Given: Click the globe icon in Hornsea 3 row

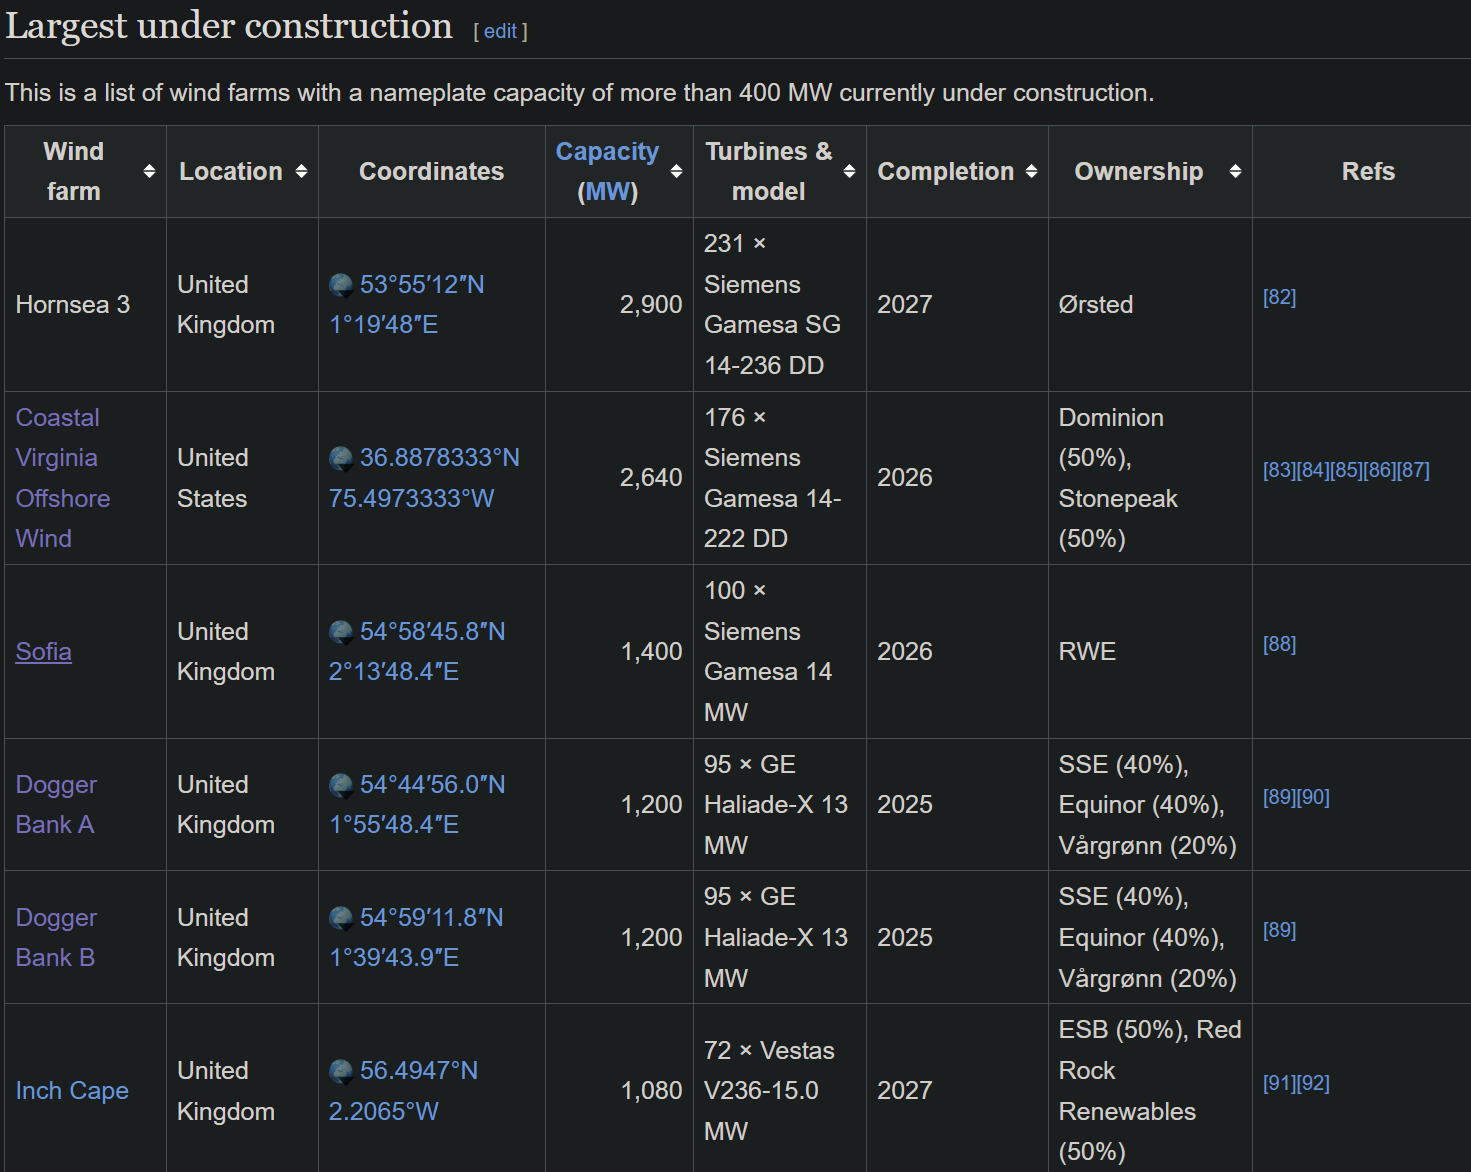Looking at the screenshot, I should (x=341, y=286).
